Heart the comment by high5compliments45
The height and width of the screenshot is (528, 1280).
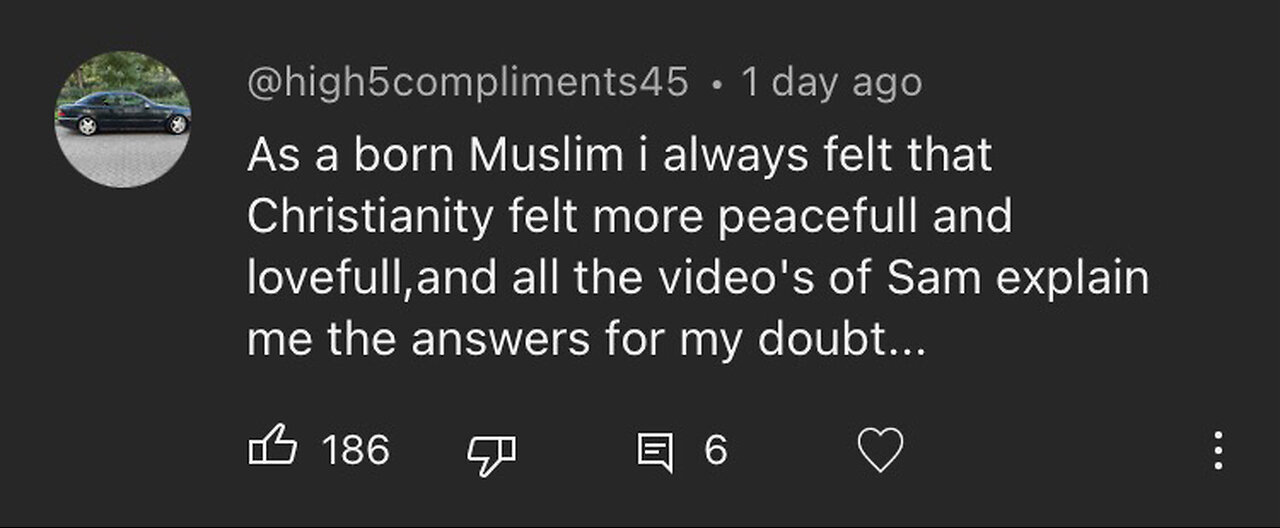(x=881, y=451)
